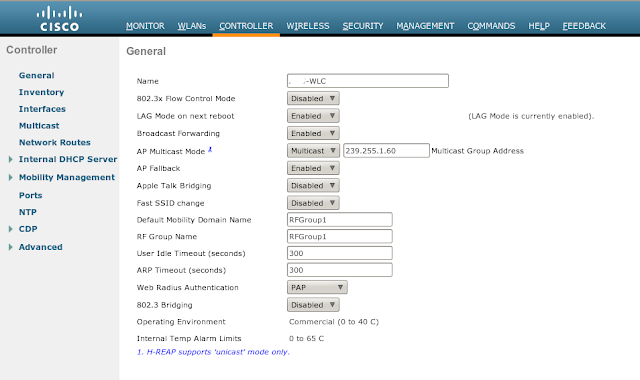
Task: Expand the Internal DHCP Server arrow
Action: pyautogui.click(x=11, y=159)
